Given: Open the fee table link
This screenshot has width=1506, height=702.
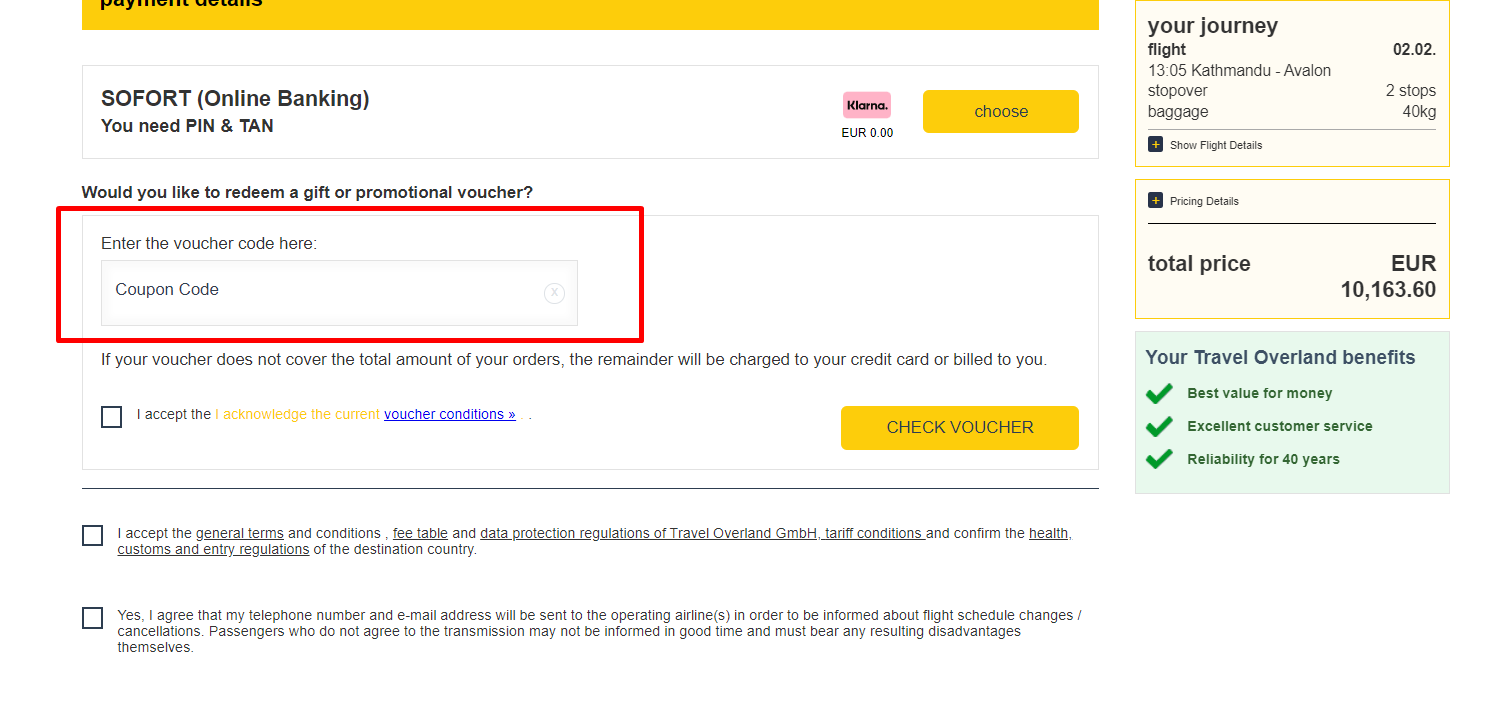Looking at the screenshot, I should [420, 533].
